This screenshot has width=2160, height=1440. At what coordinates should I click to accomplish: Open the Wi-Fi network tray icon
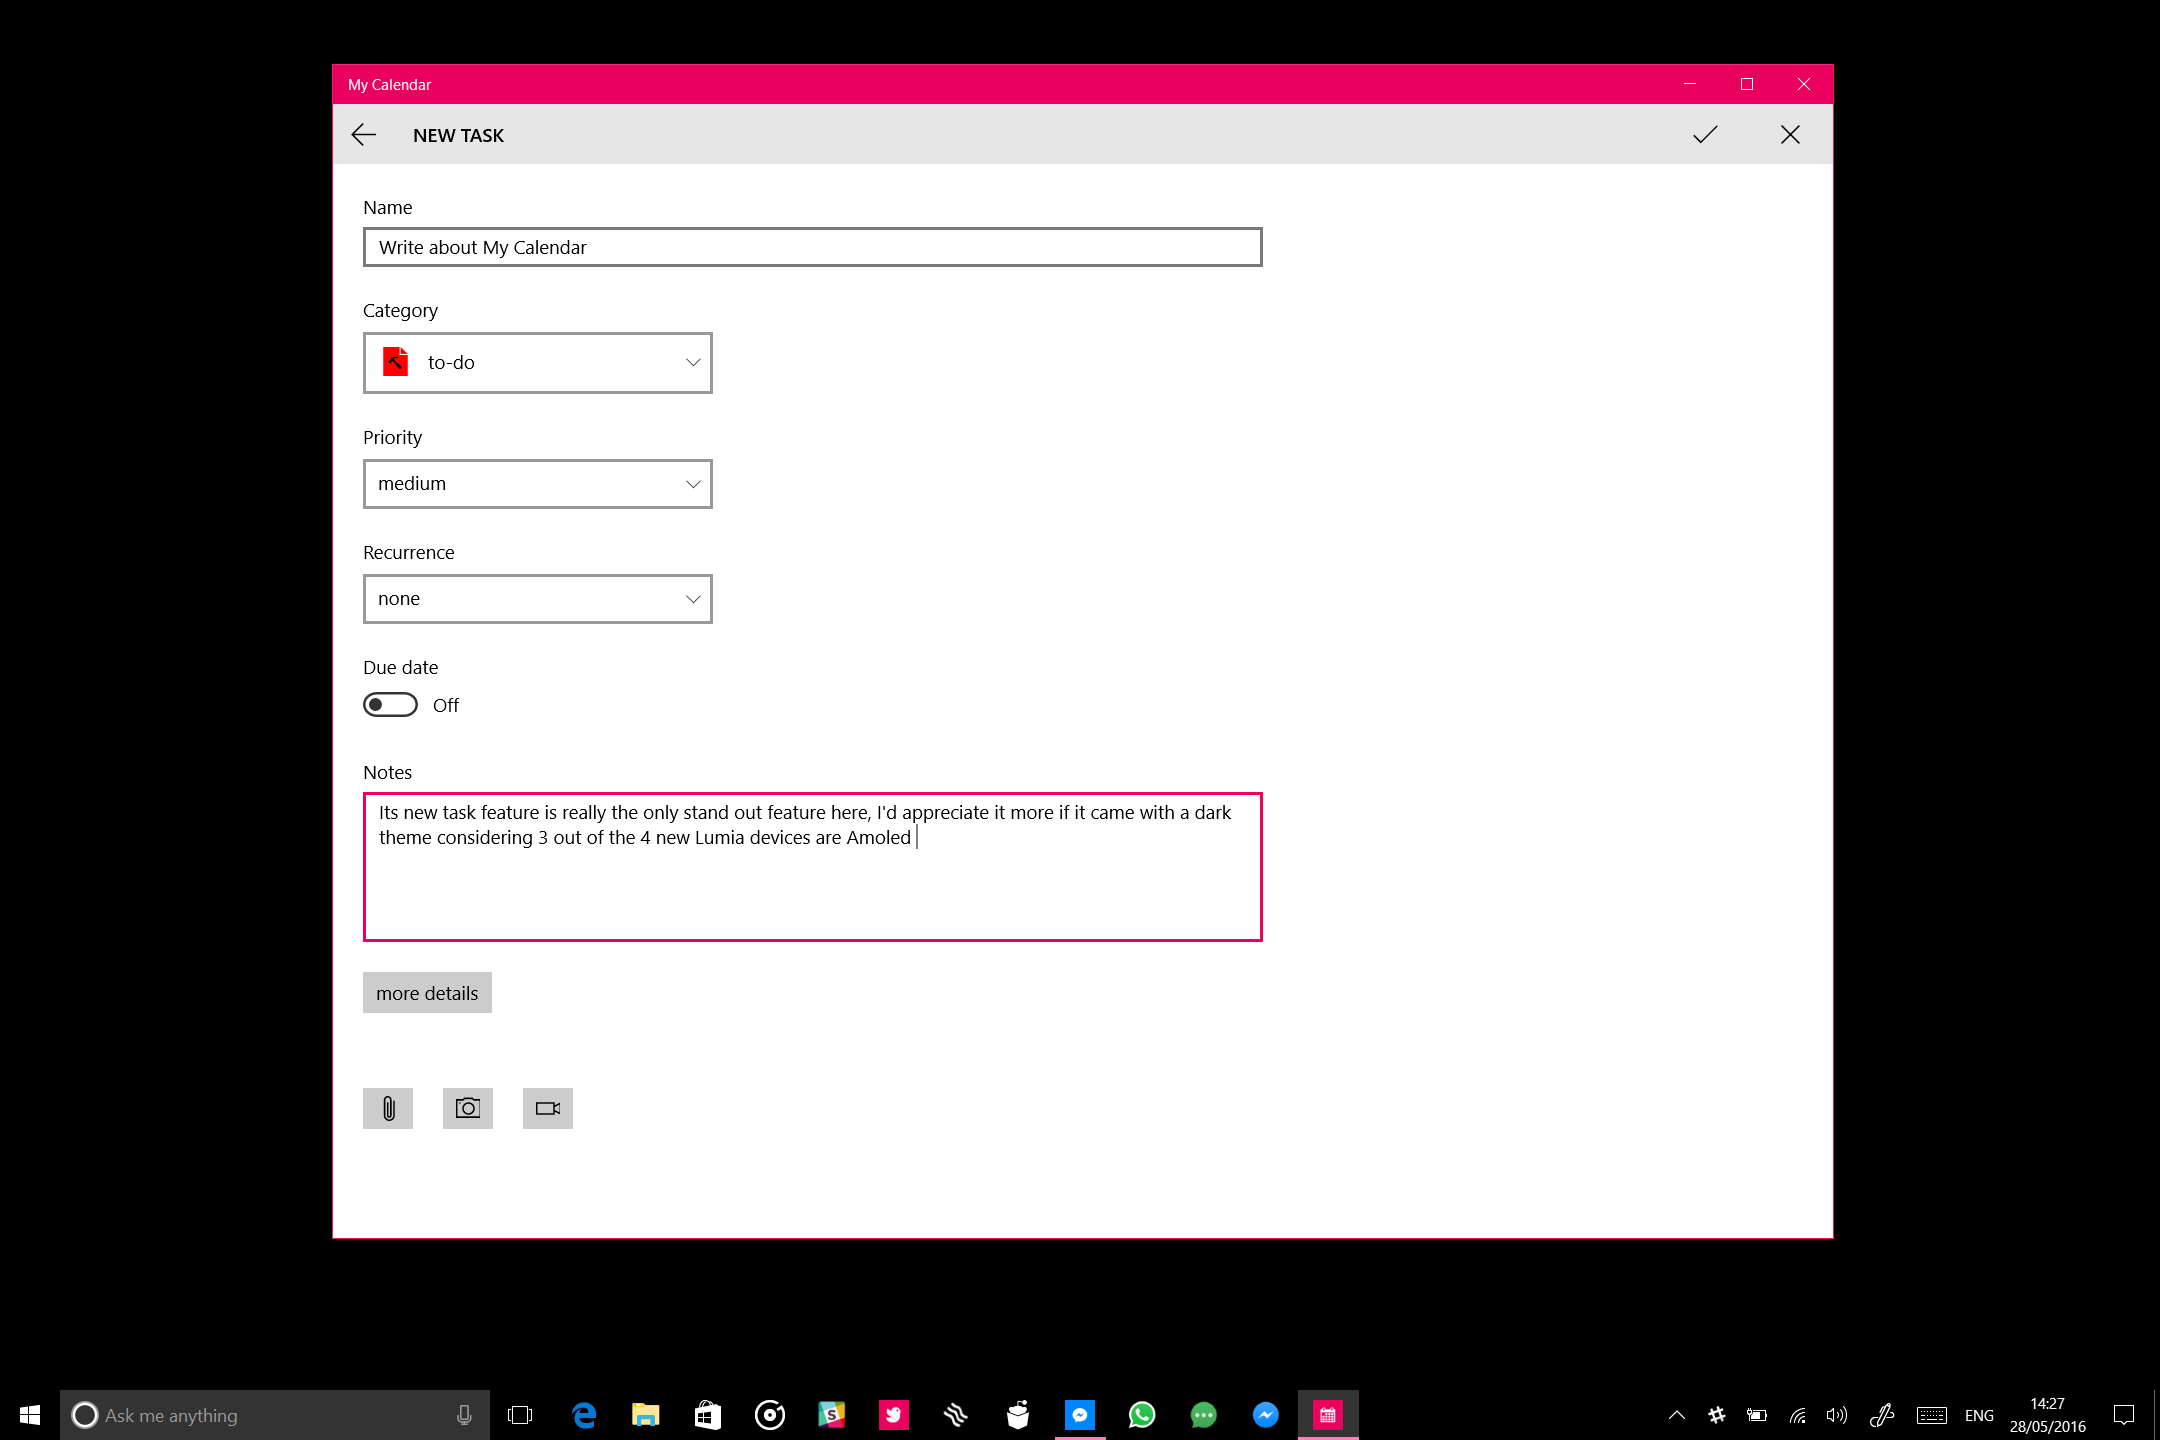(1798, 1415)
